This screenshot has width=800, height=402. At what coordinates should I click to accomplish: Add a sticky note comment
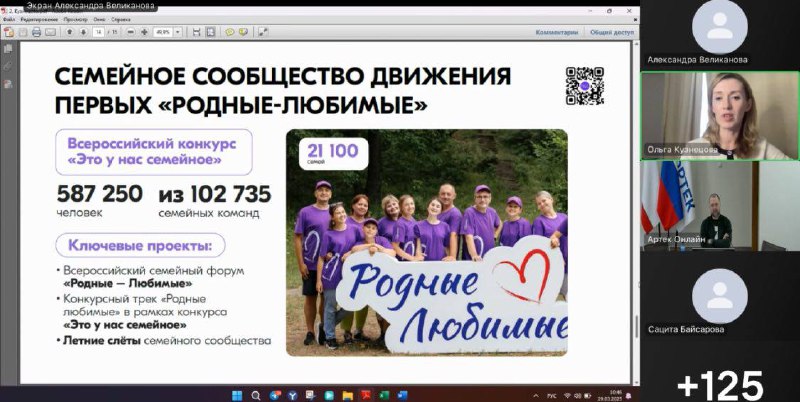230,32
